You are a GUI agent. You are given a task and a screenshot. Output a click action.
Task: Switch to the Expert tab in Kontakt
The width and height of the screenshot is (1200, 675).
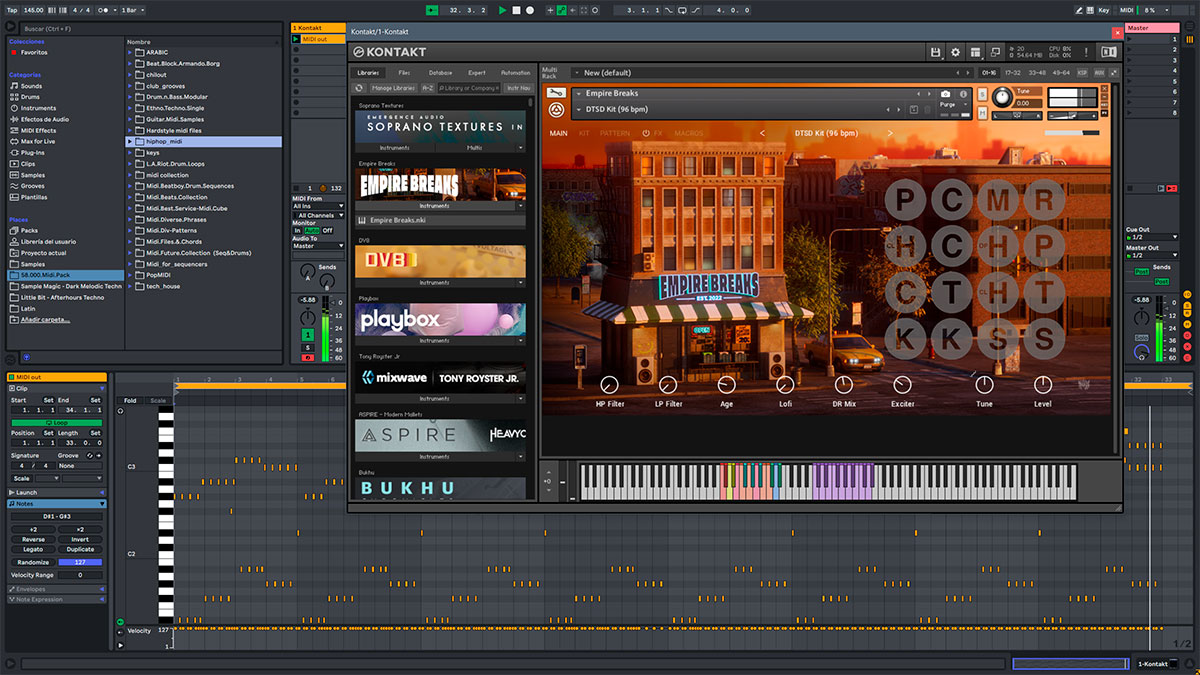click(477, 73)
